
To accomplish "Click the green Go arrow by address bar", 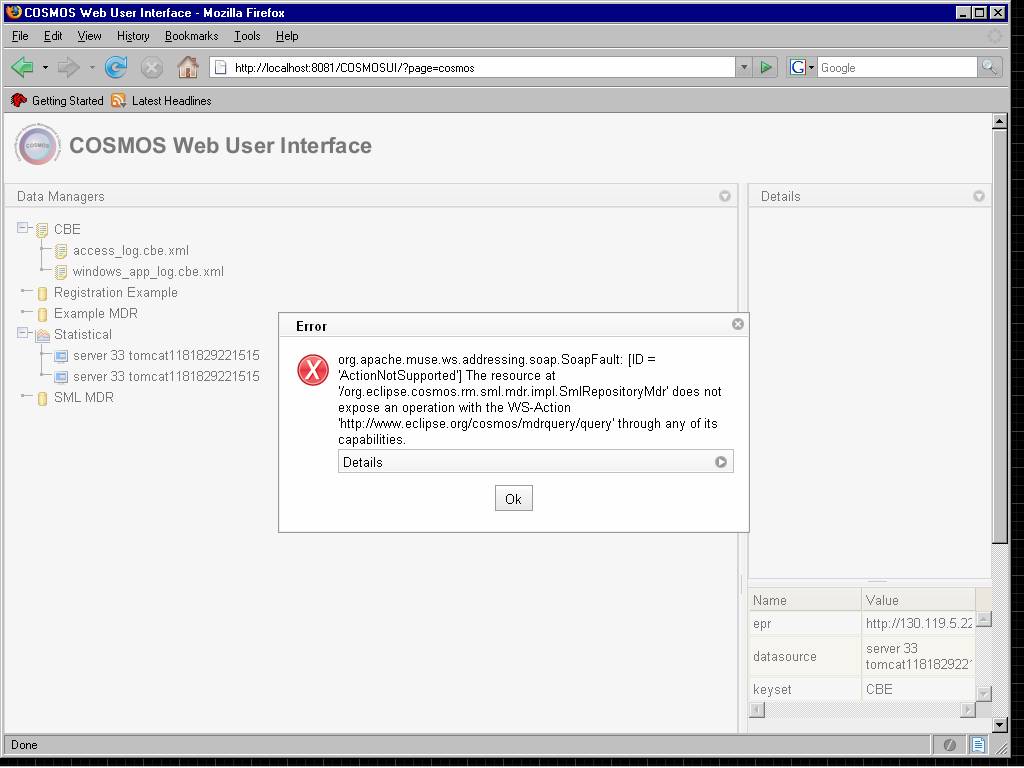I will (766, 67).
